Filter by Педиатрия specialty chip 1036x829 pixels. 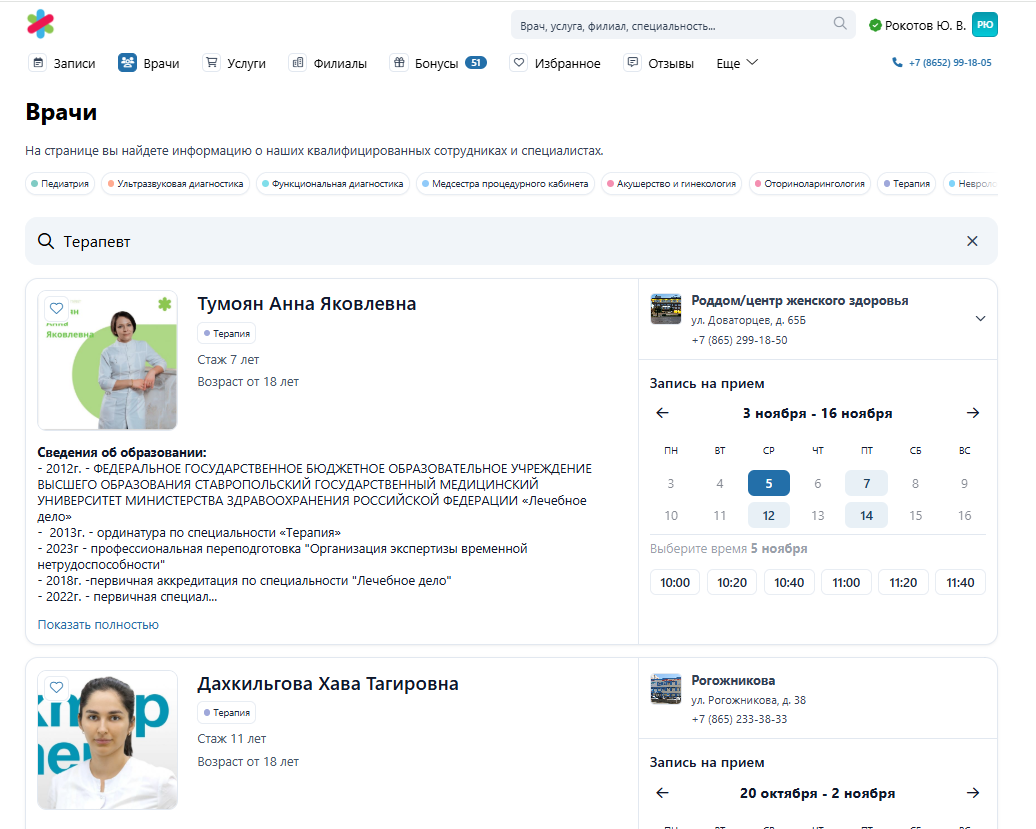(61, 184)
